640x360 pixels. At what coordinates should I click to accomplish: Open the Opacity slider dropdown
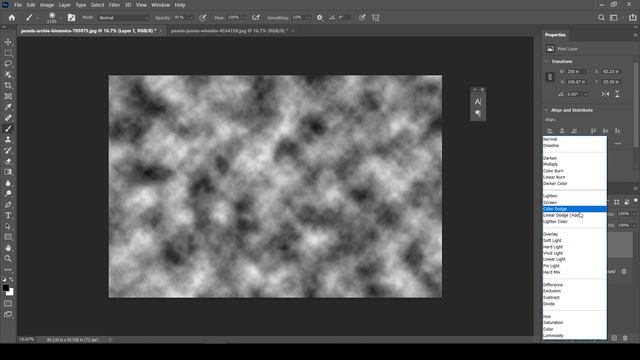pyautogui.click(x=191, y=18)
